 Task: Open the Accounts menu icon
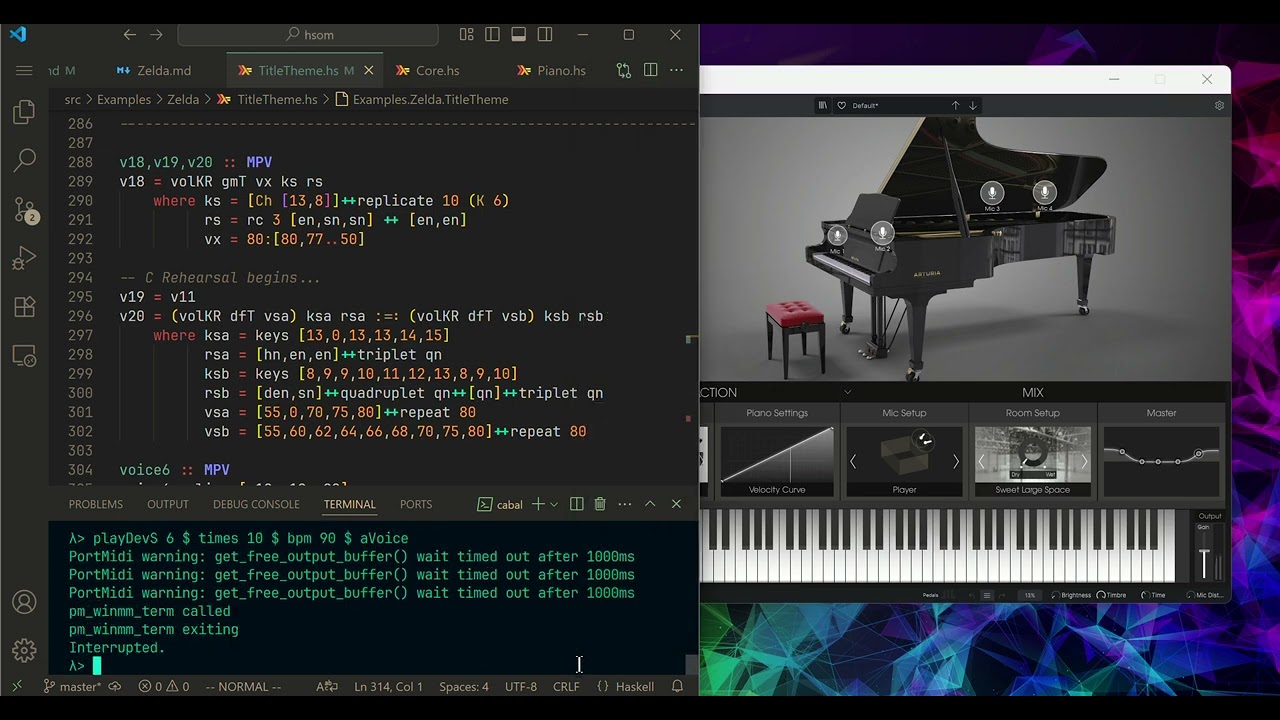click(25, 603)
